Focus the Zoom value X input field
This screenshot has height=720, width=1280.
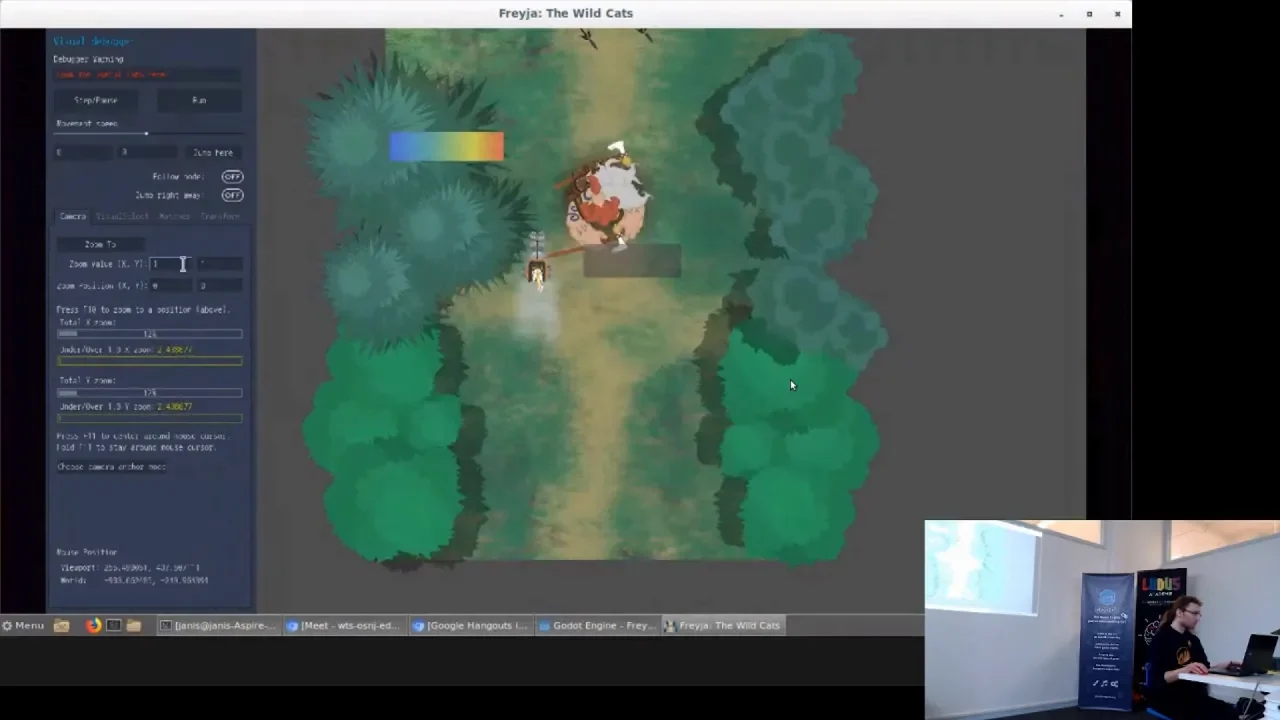171,264
